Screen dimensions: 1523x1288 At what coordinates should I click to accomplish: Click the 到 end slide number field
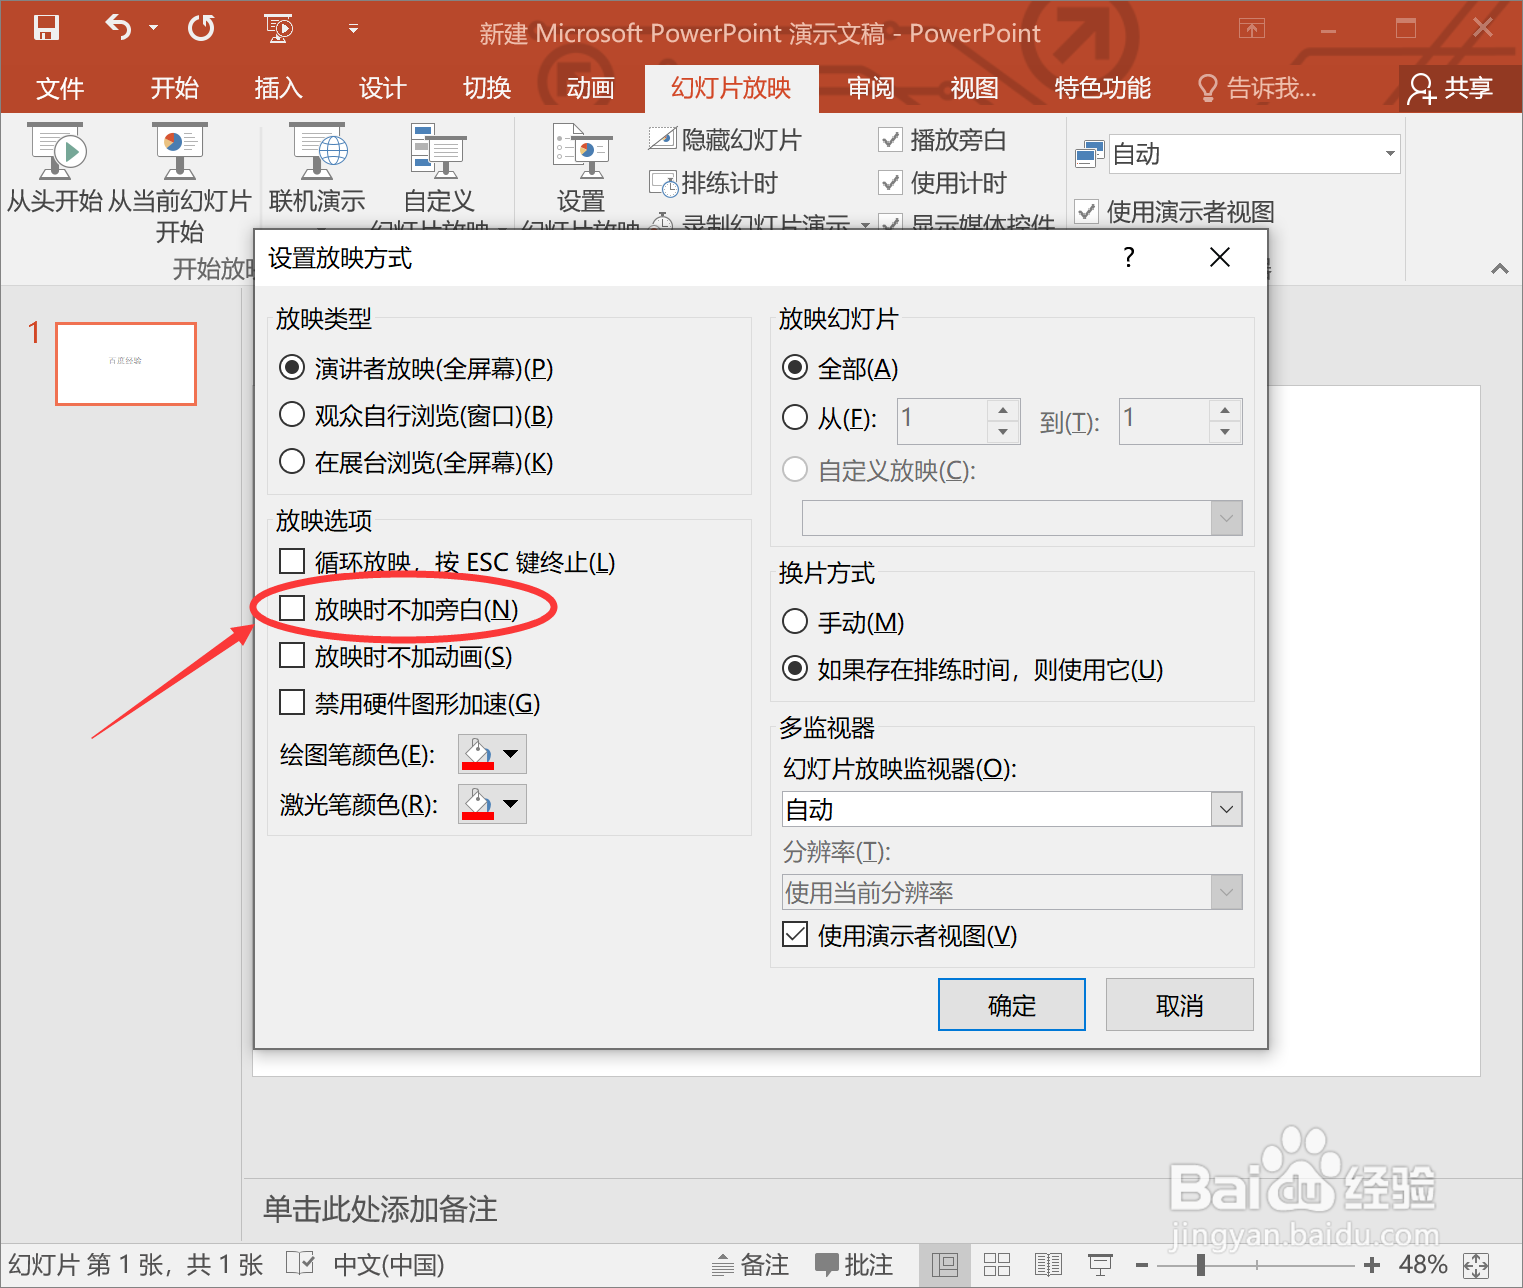click(1164, 420)
